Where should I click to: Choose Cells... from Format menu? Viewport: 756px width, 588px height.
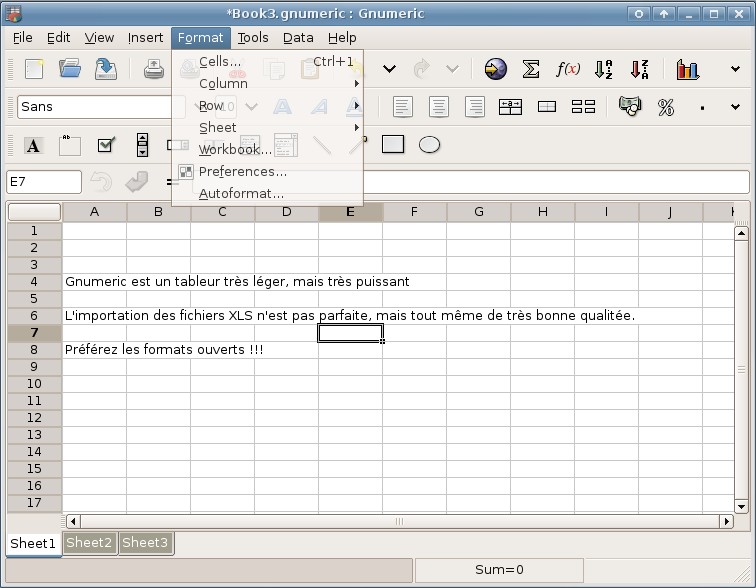[267, 62]
